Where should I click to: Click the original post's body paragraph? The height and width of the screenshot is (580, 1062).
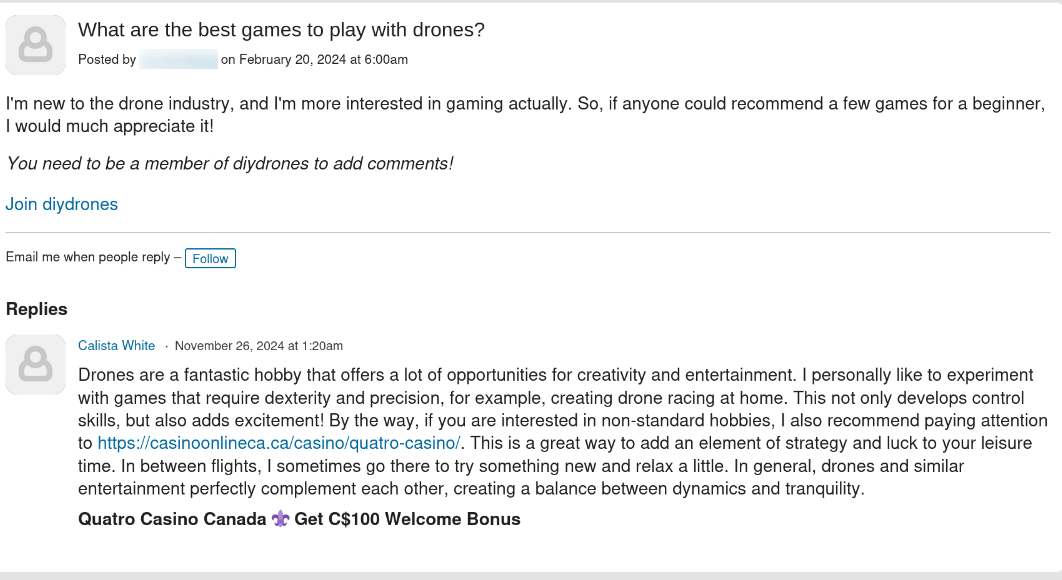(x=526, y=115)
